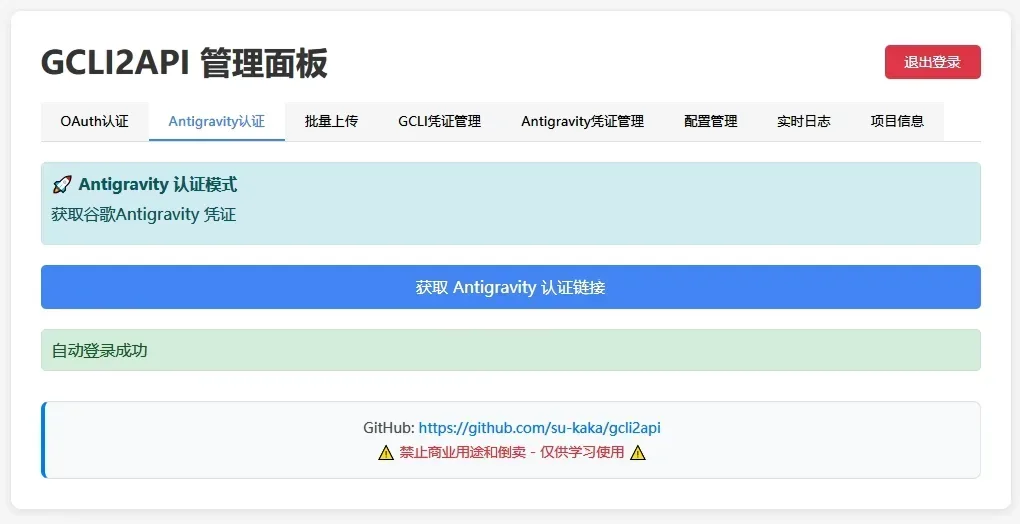Click the GCLI2API 管理面板 page title
This screenshot has width=1020, height=524.
coord(184,63)
